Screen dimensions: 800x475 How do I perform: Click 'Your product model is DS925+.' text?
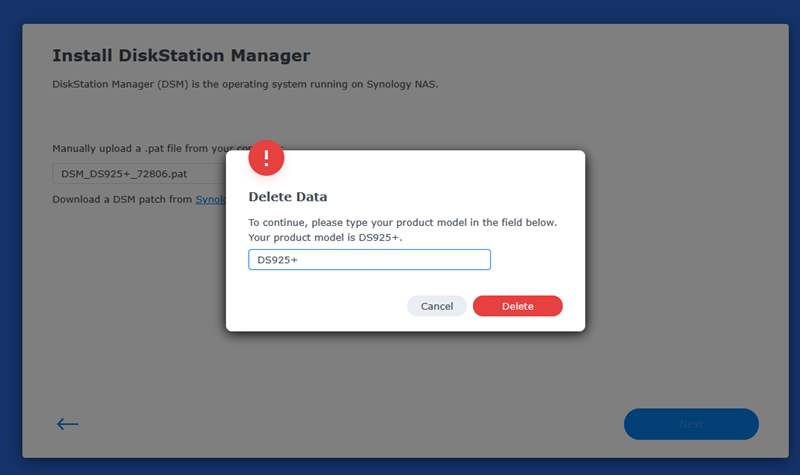pyautogui.click(x=325, y=238)
